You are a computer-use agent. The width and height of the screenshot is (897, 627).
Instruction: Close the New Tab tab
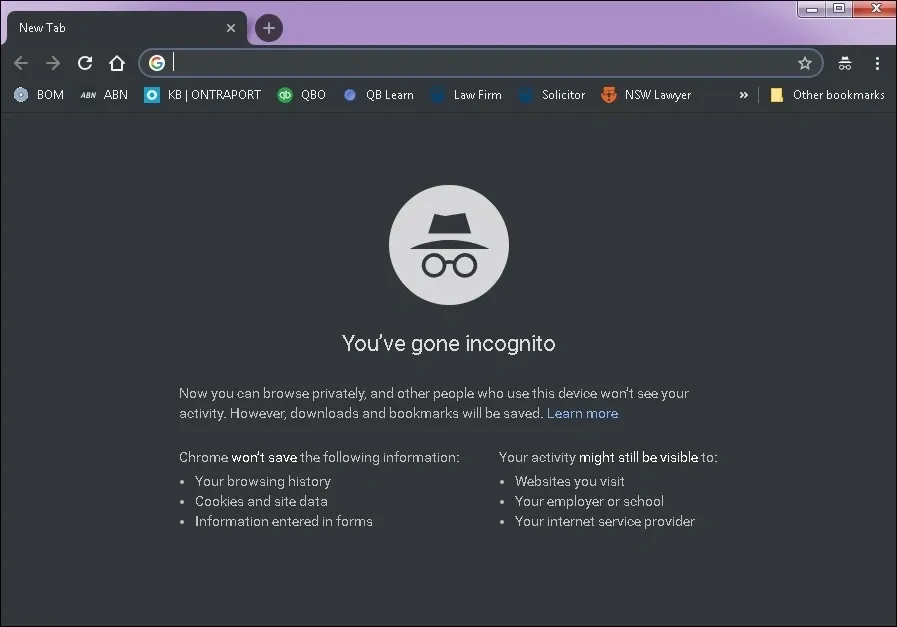231,28
